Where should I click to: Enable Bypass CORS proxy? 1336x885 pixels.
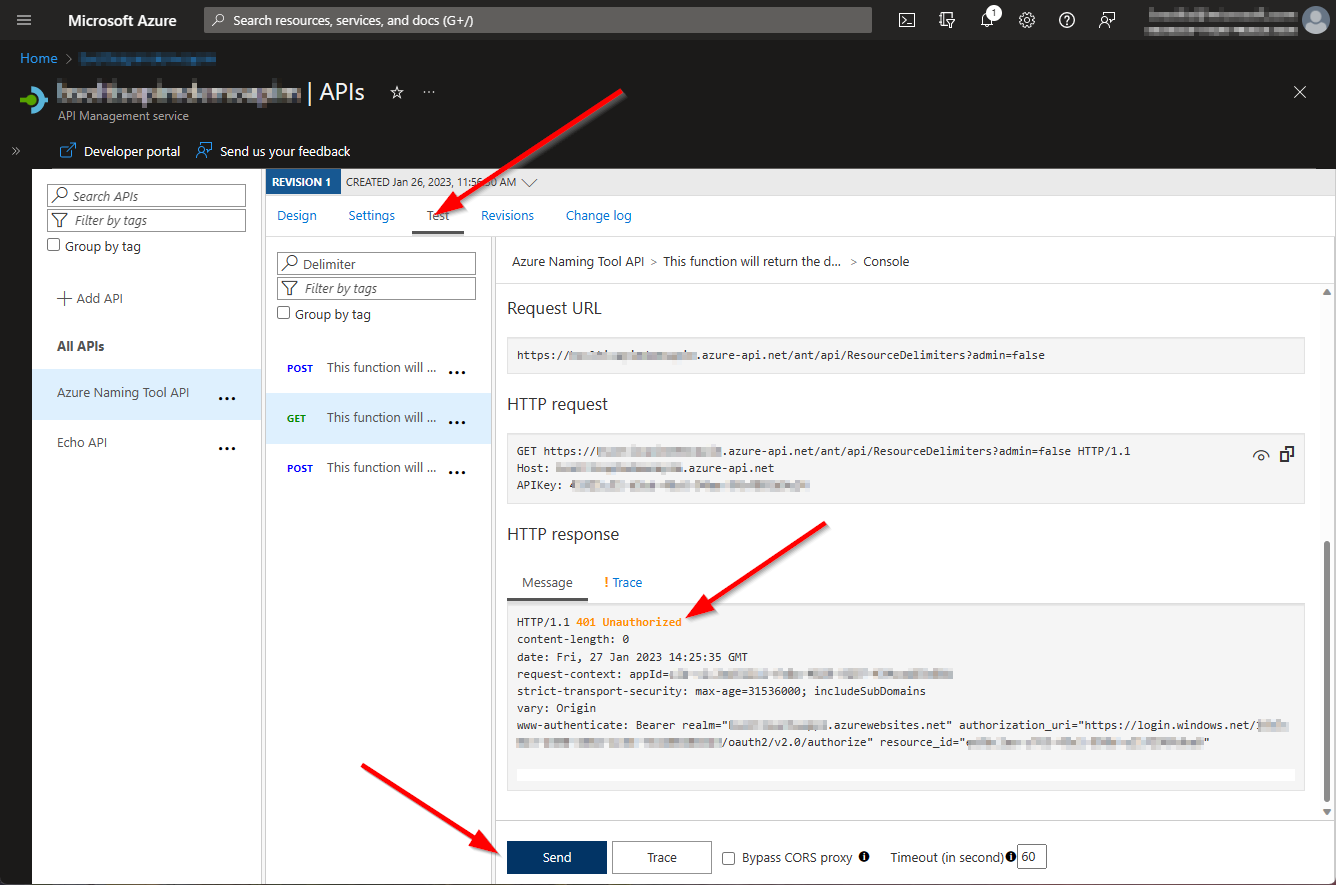(x=728, y=857)
